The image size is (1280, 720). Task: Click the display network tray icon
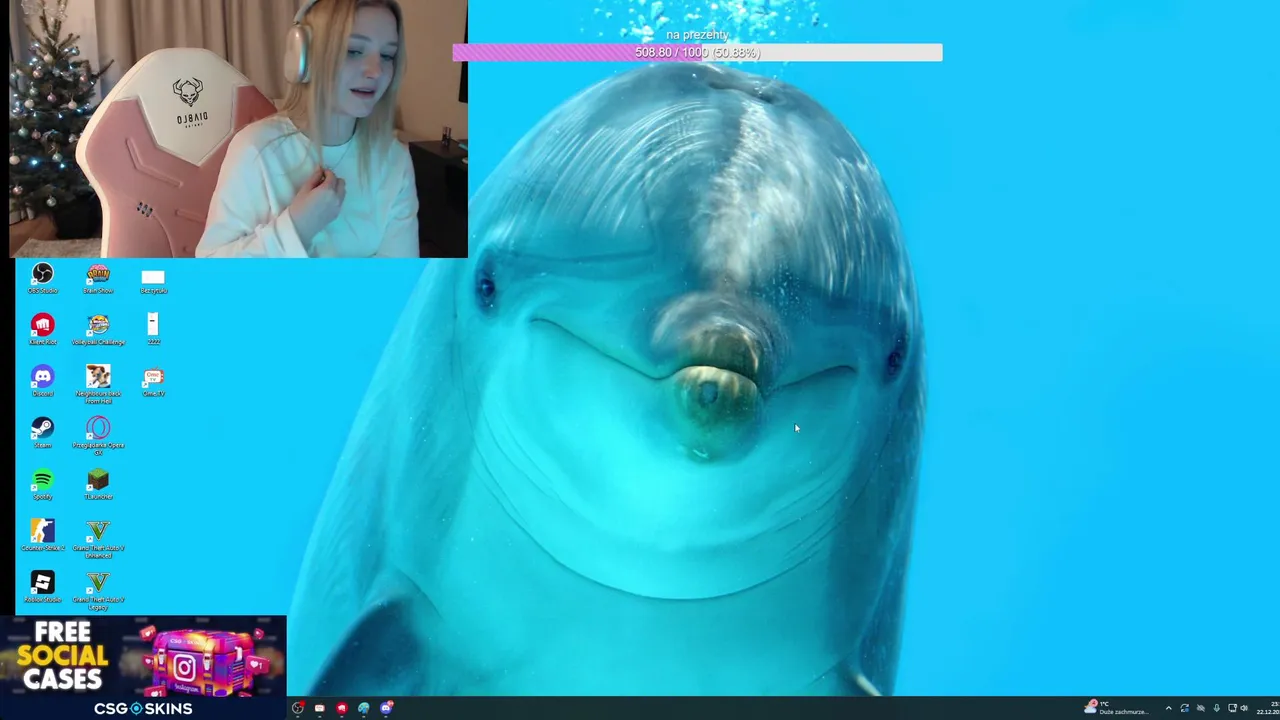click(1232, 708)
